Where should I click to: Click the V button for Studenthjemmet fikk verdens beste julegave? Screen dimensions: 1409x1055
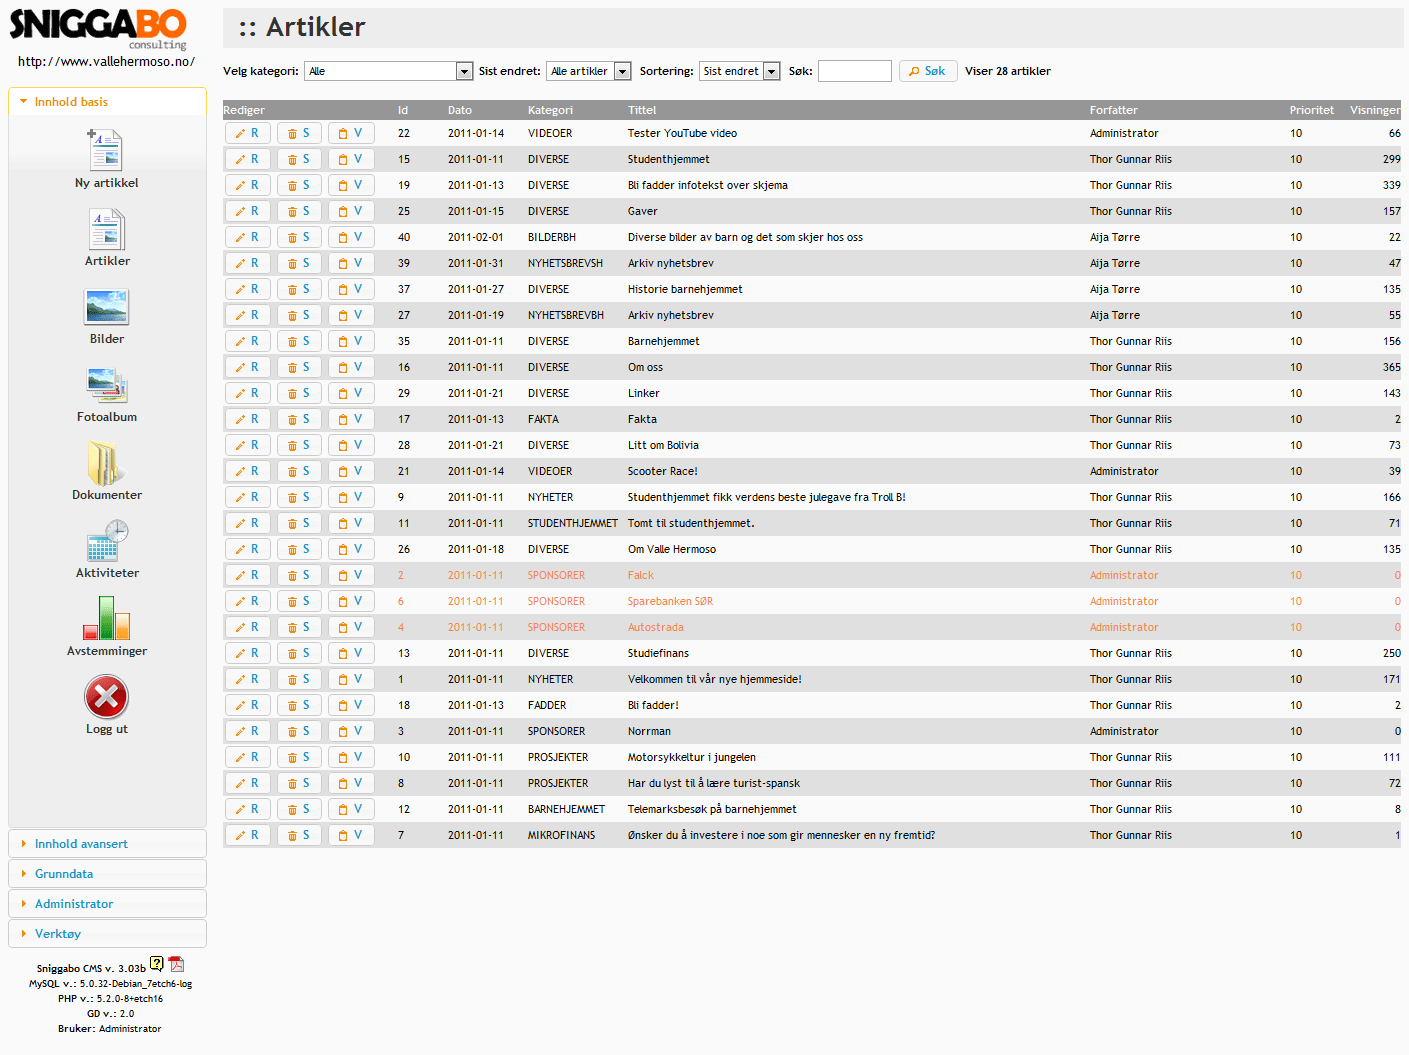click(351, 497)
